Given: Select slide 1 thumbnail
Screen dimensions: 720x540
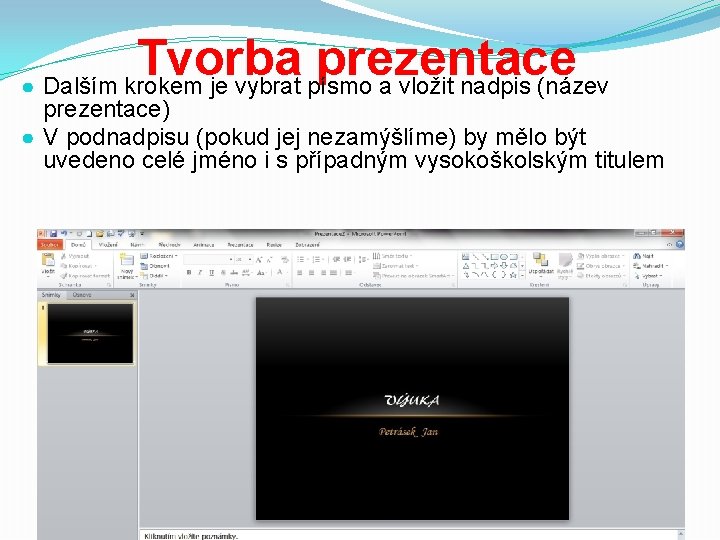Looking at the screenshot, I should coord(90,333).
